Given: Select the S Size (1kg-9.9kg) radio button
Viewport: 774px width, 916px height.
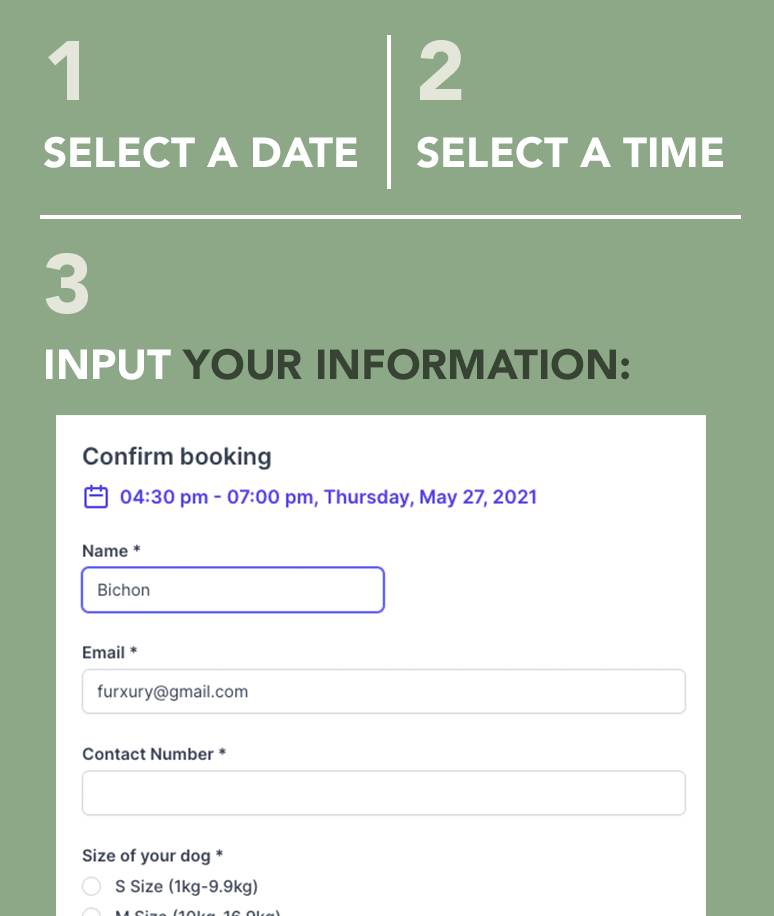Looking at the screenshot, I should 92,886.
